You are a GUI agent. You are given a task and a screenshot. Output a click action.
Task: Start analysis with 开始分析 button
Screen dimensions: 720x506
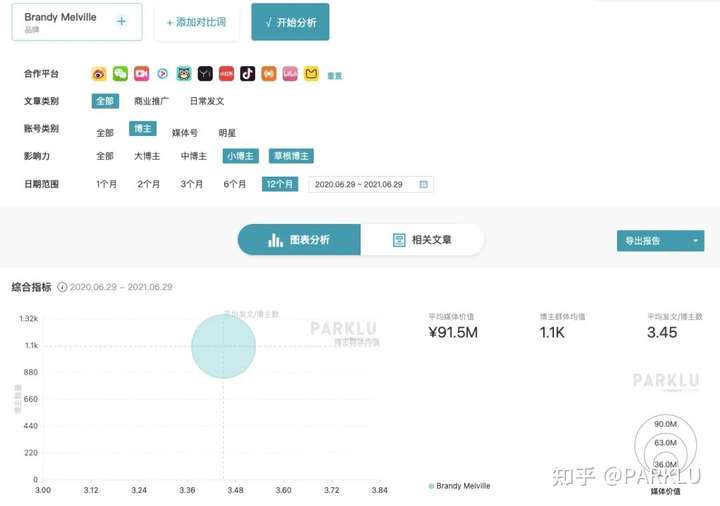pos(290,22)
